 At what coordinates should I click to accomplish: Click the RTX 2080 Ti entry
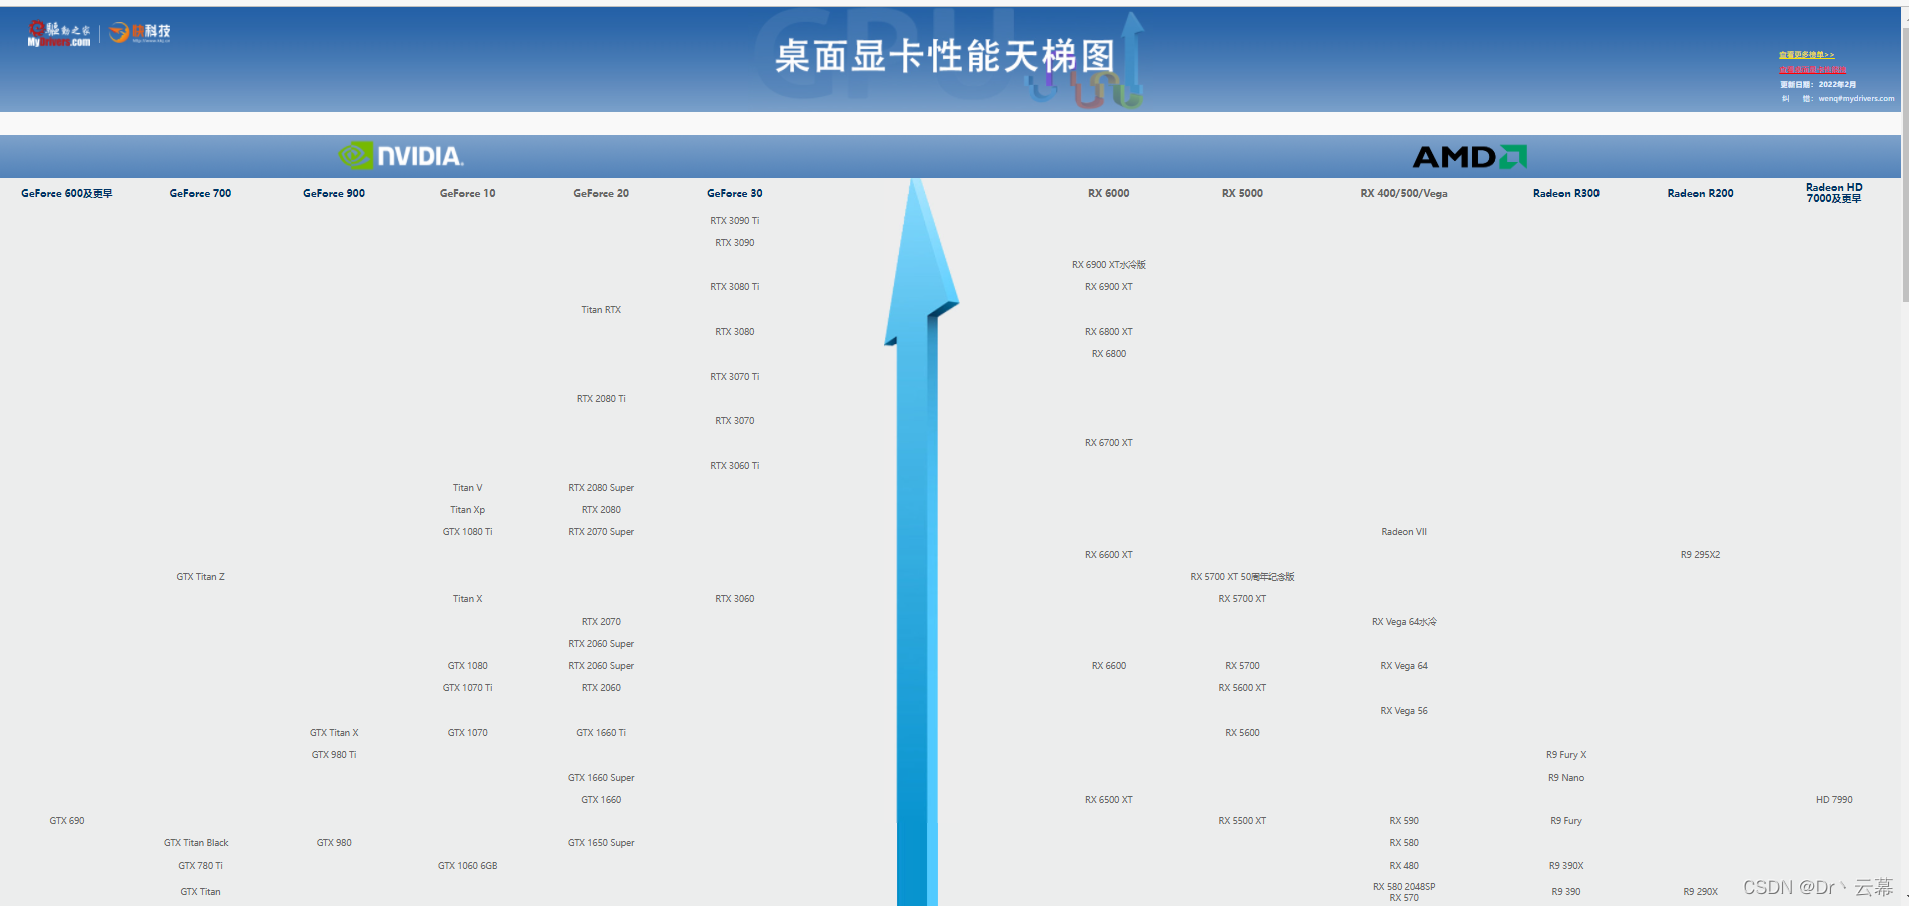tap(601, 399)
